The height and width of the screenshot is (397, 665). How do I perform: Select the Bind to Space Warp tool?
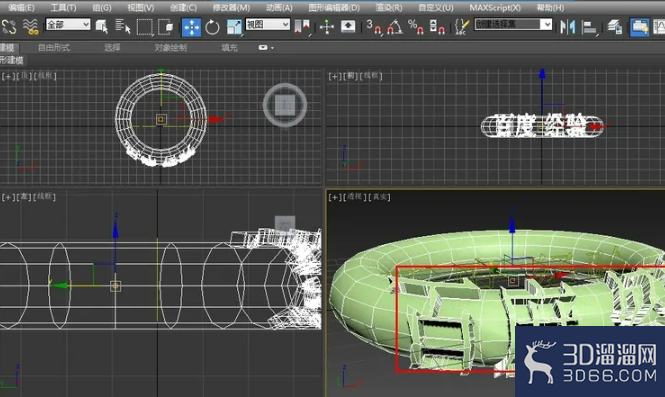click(31, 27)
